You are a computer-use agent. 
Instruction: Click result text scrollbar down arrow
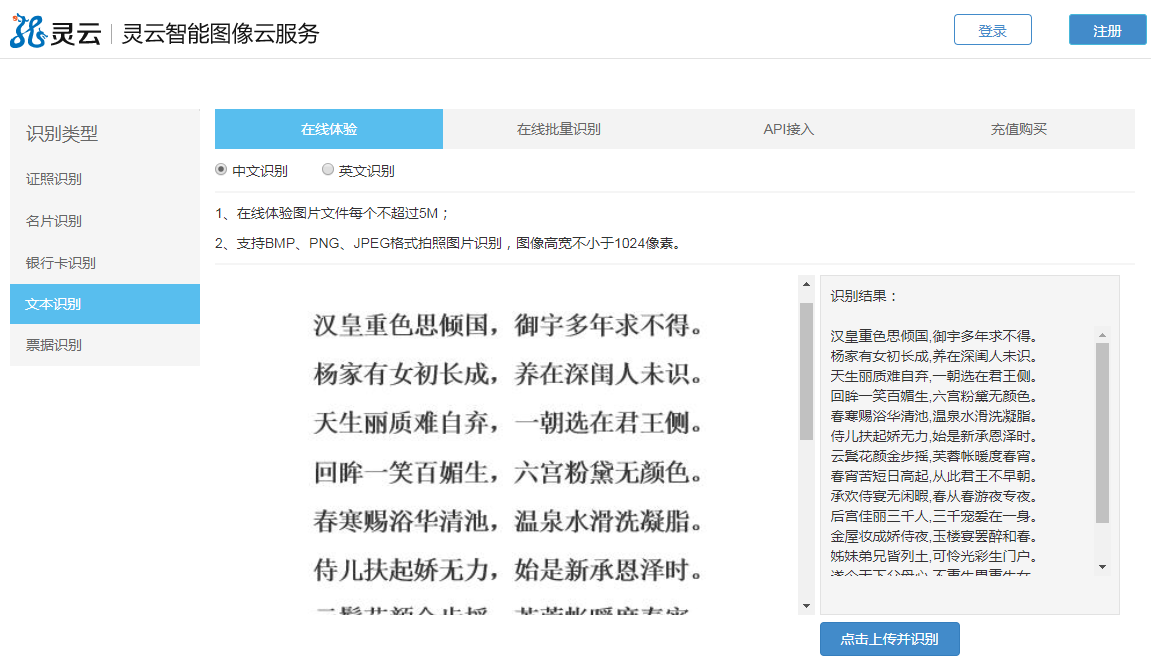coord(1102,566)
